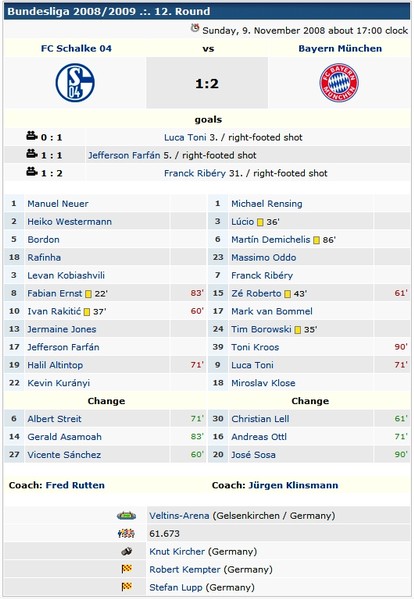This screenshot has height=599, width=414.
Task: Click the clock icon beside match date
Action: [195, 28]
